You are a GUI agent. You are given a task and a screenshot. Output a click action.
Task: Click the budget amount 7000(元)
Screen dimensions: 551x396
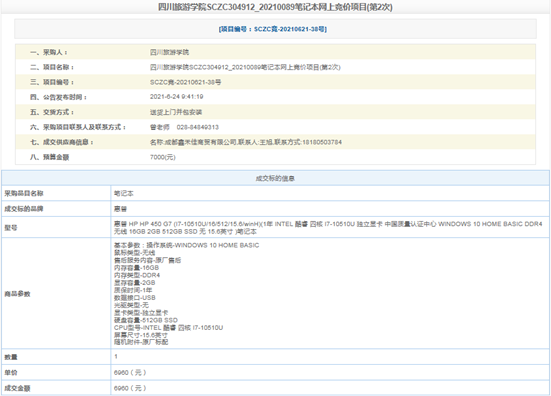[x=163, y=157]
